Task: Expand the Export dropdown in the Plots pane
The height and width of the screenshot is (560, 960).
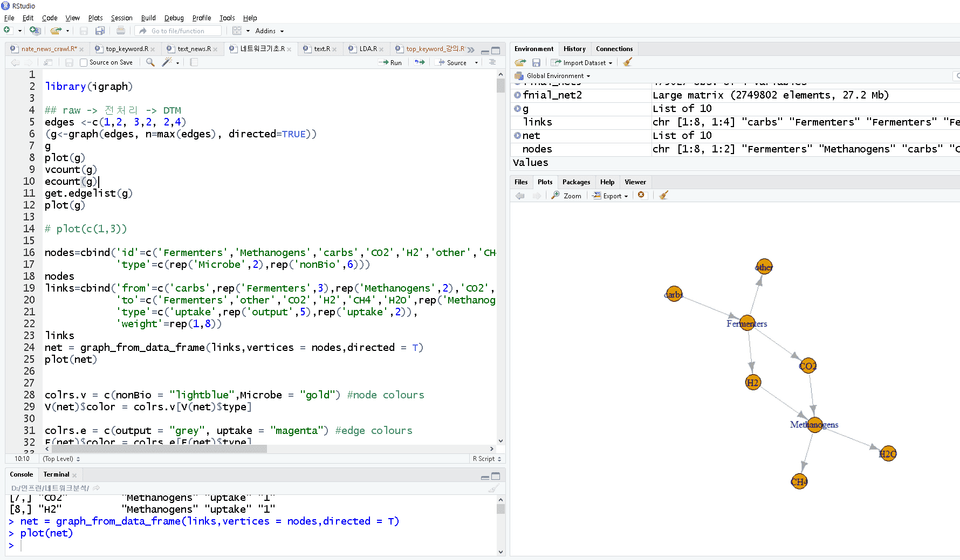Action: [x=610, y=196]
